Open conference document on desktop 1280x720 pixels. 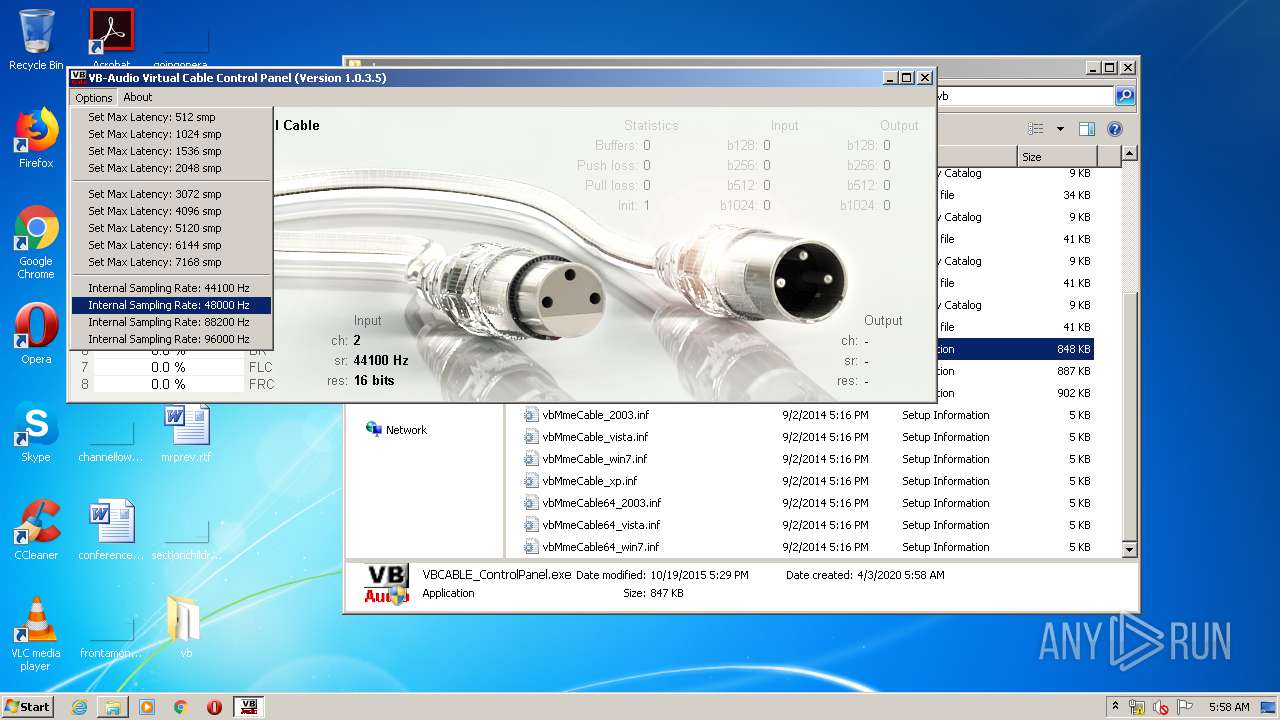coord(111,530)
